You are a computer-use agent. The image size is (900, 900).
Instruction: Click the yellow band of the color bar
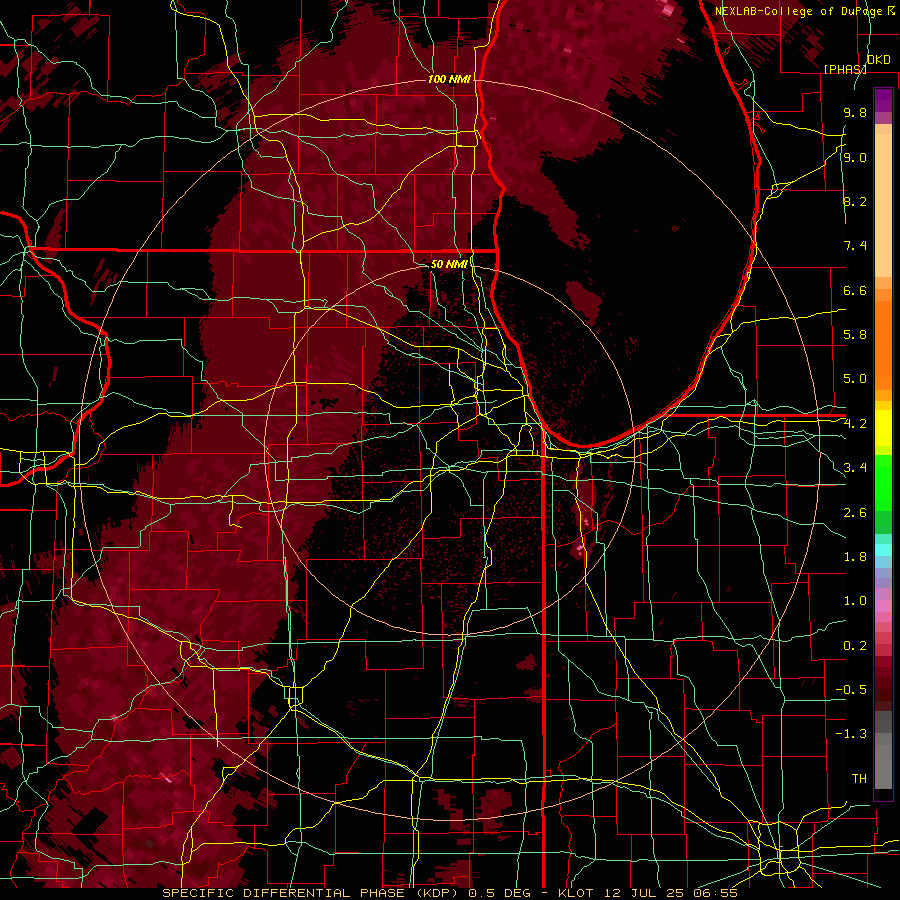[x=883, y=428]
